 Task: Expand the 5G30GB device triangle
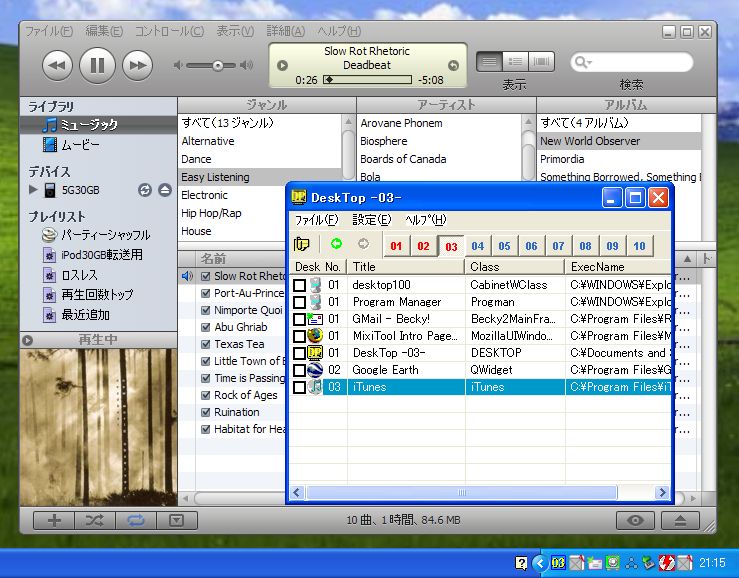click(33, 190)
